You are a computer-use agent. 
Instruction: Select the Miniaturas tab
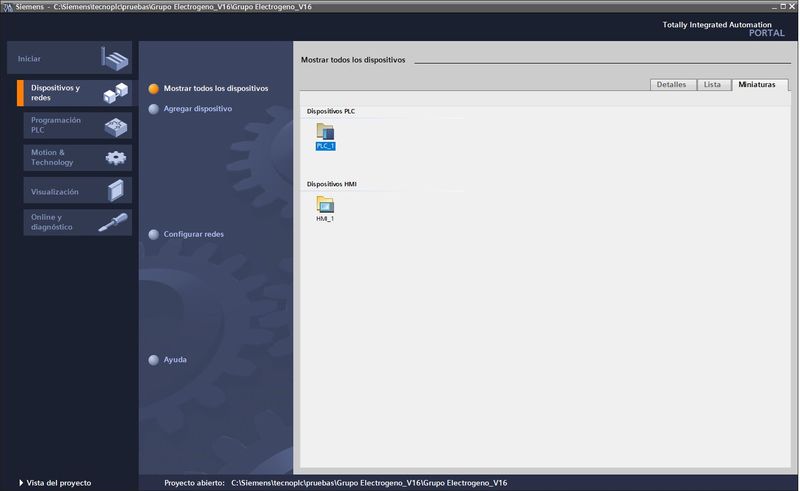click(760, 85)
